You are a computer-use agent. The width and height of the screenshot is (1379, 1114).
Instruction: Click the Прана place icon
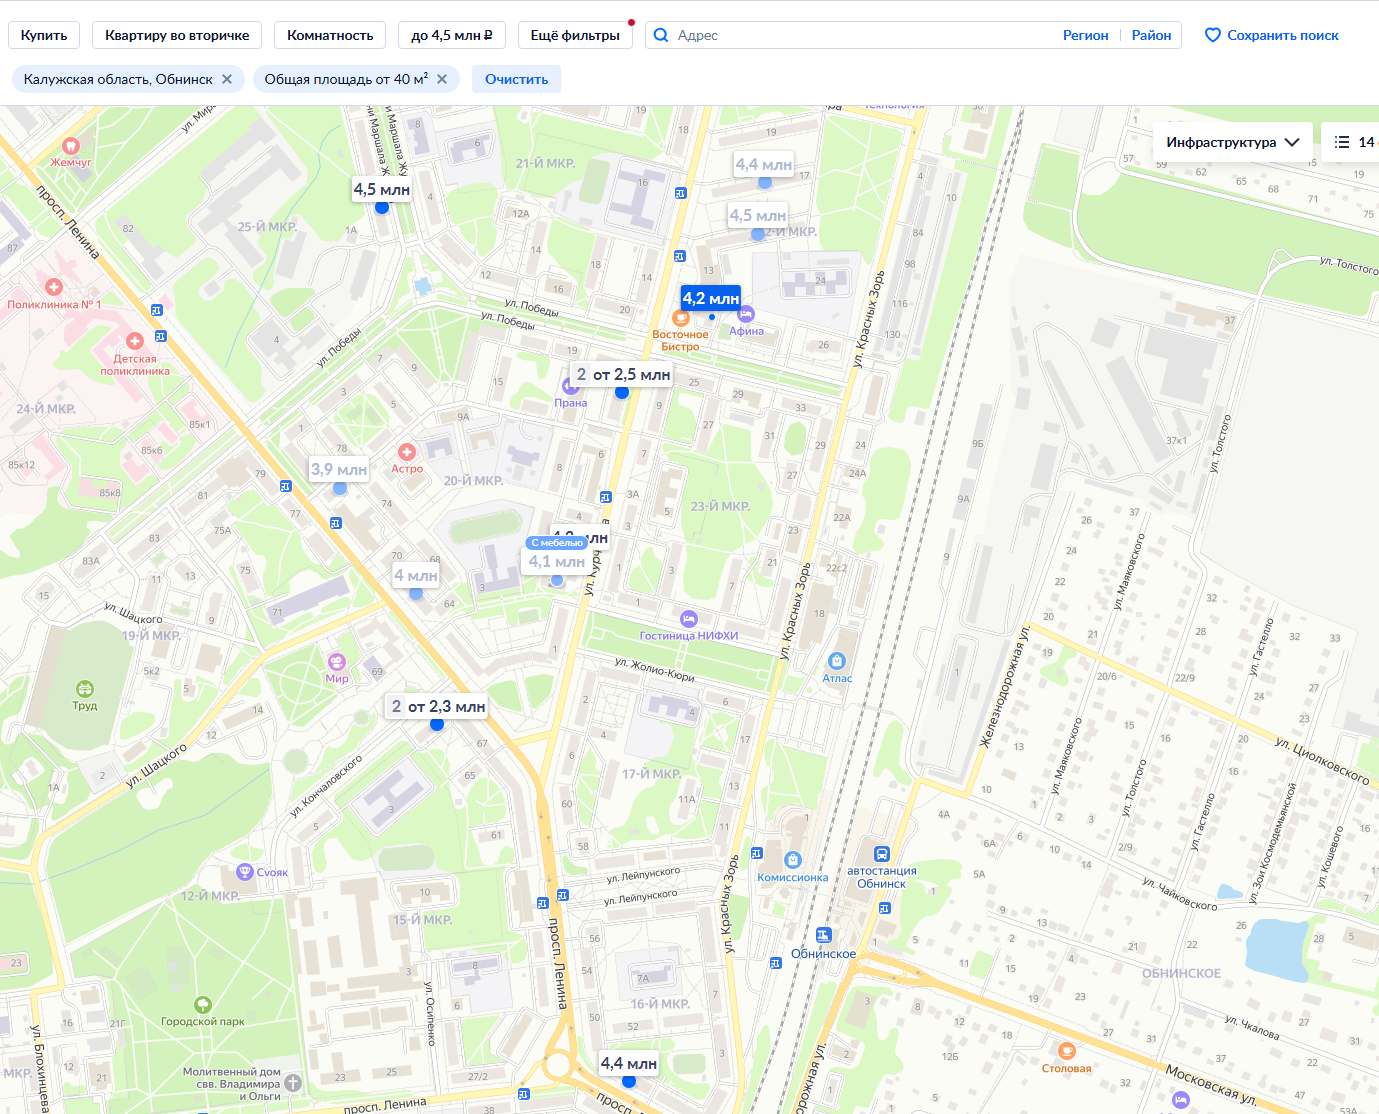pyautogui.click(x=571, y=388)
